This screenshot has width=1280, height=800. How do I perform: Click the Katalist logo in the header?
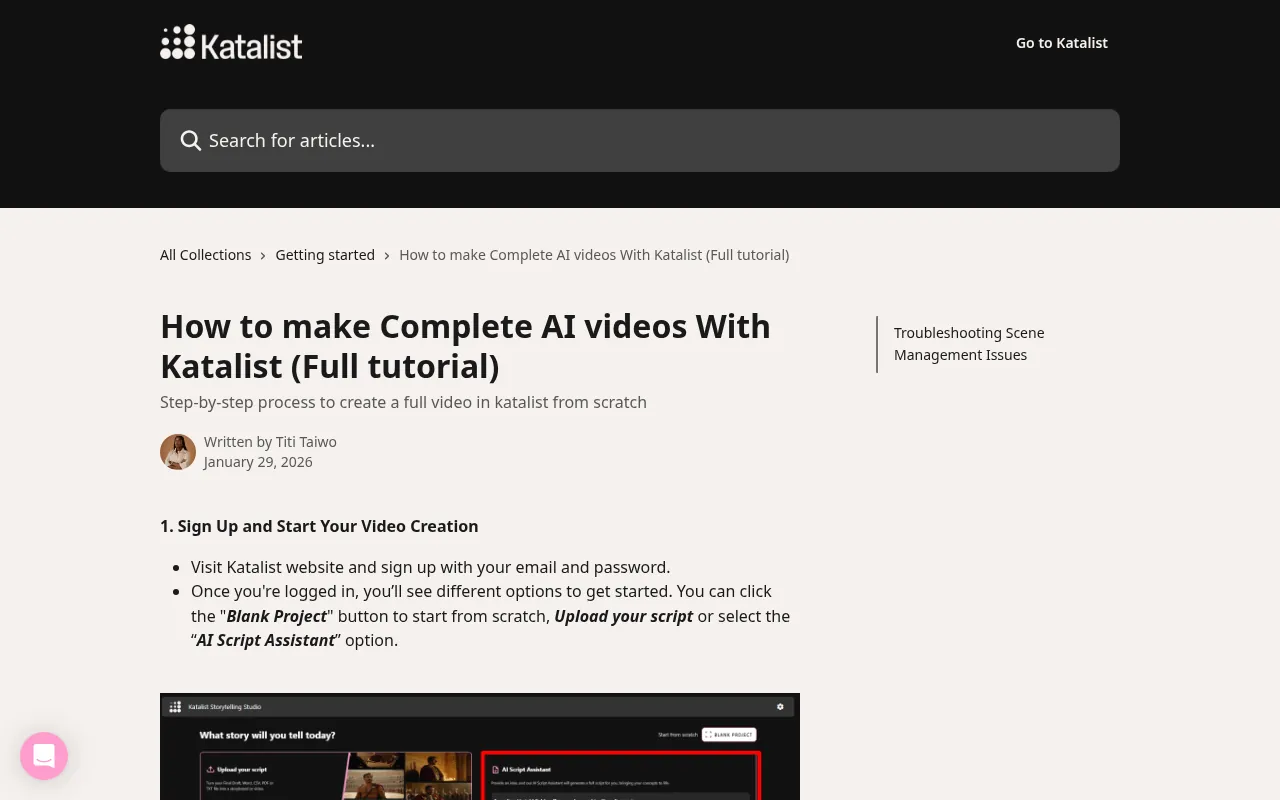click(231, 43)
